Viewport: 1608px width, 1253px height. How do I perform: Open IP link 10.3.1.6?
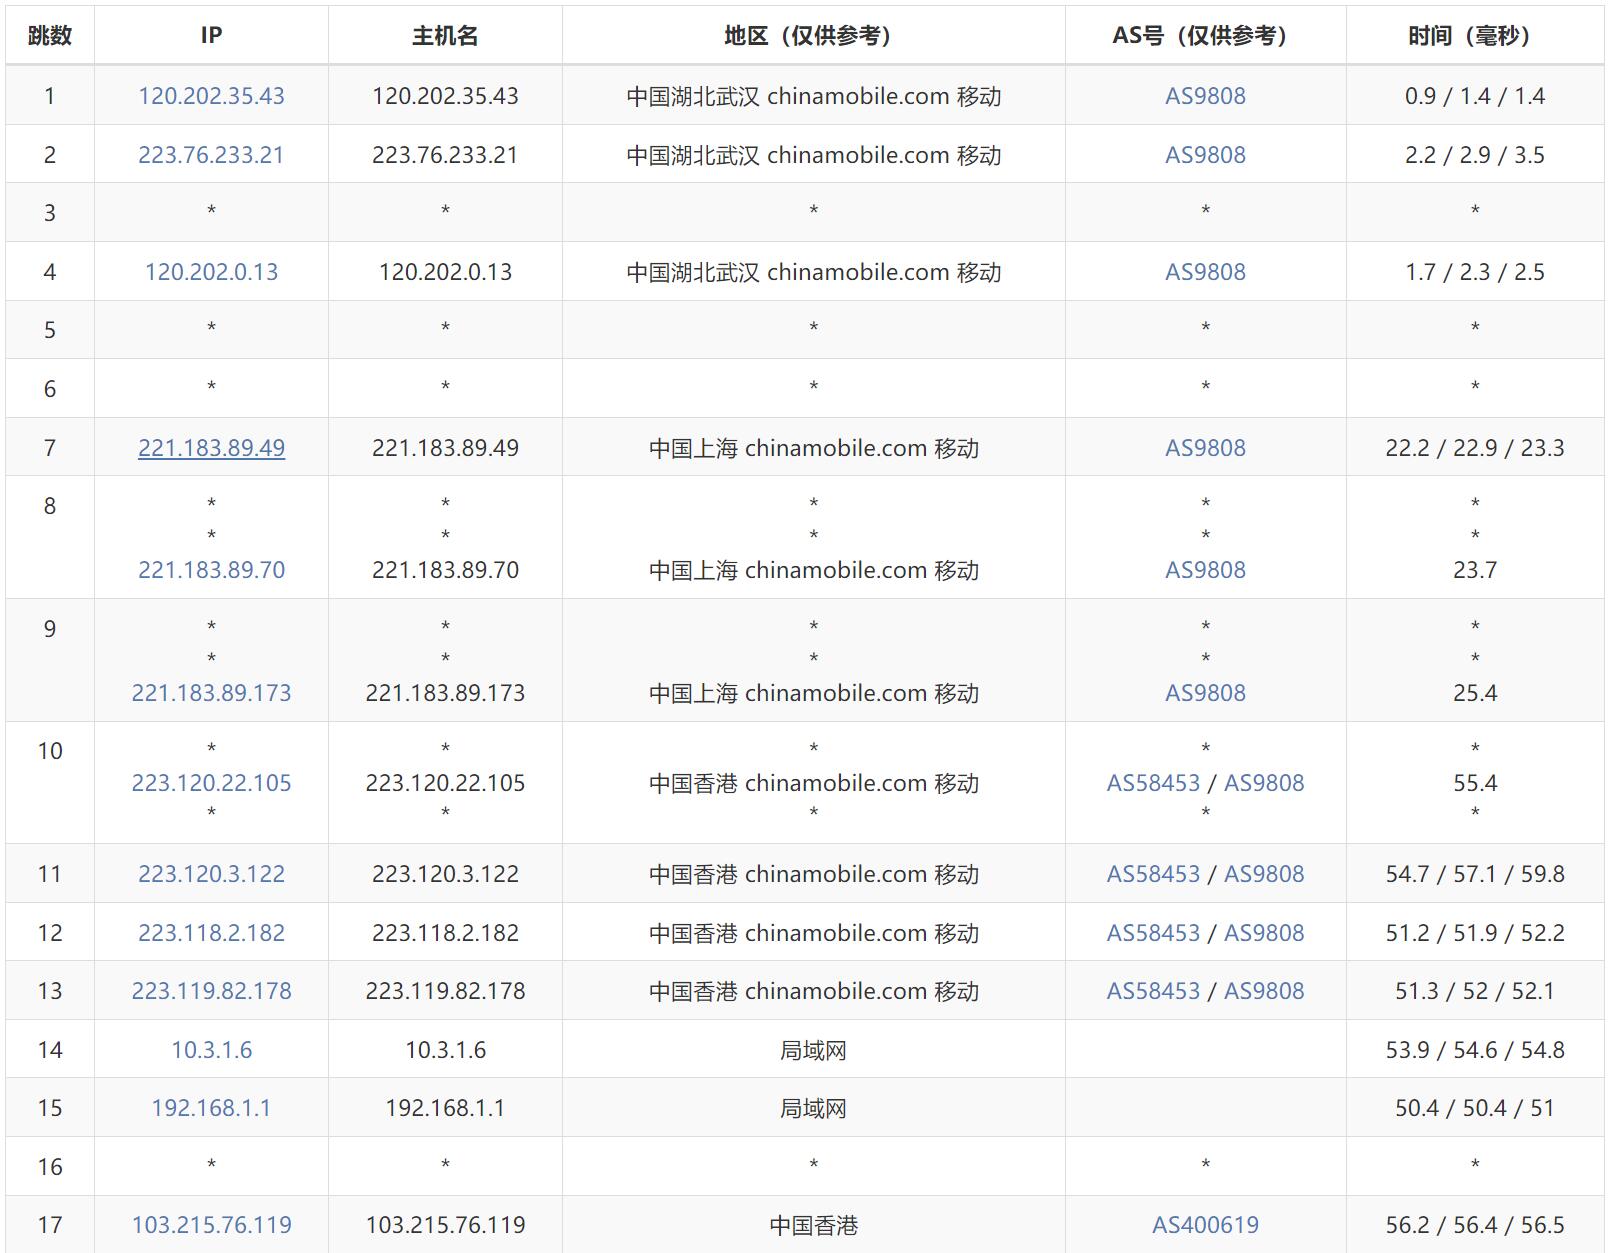[x=211, y=1050]
